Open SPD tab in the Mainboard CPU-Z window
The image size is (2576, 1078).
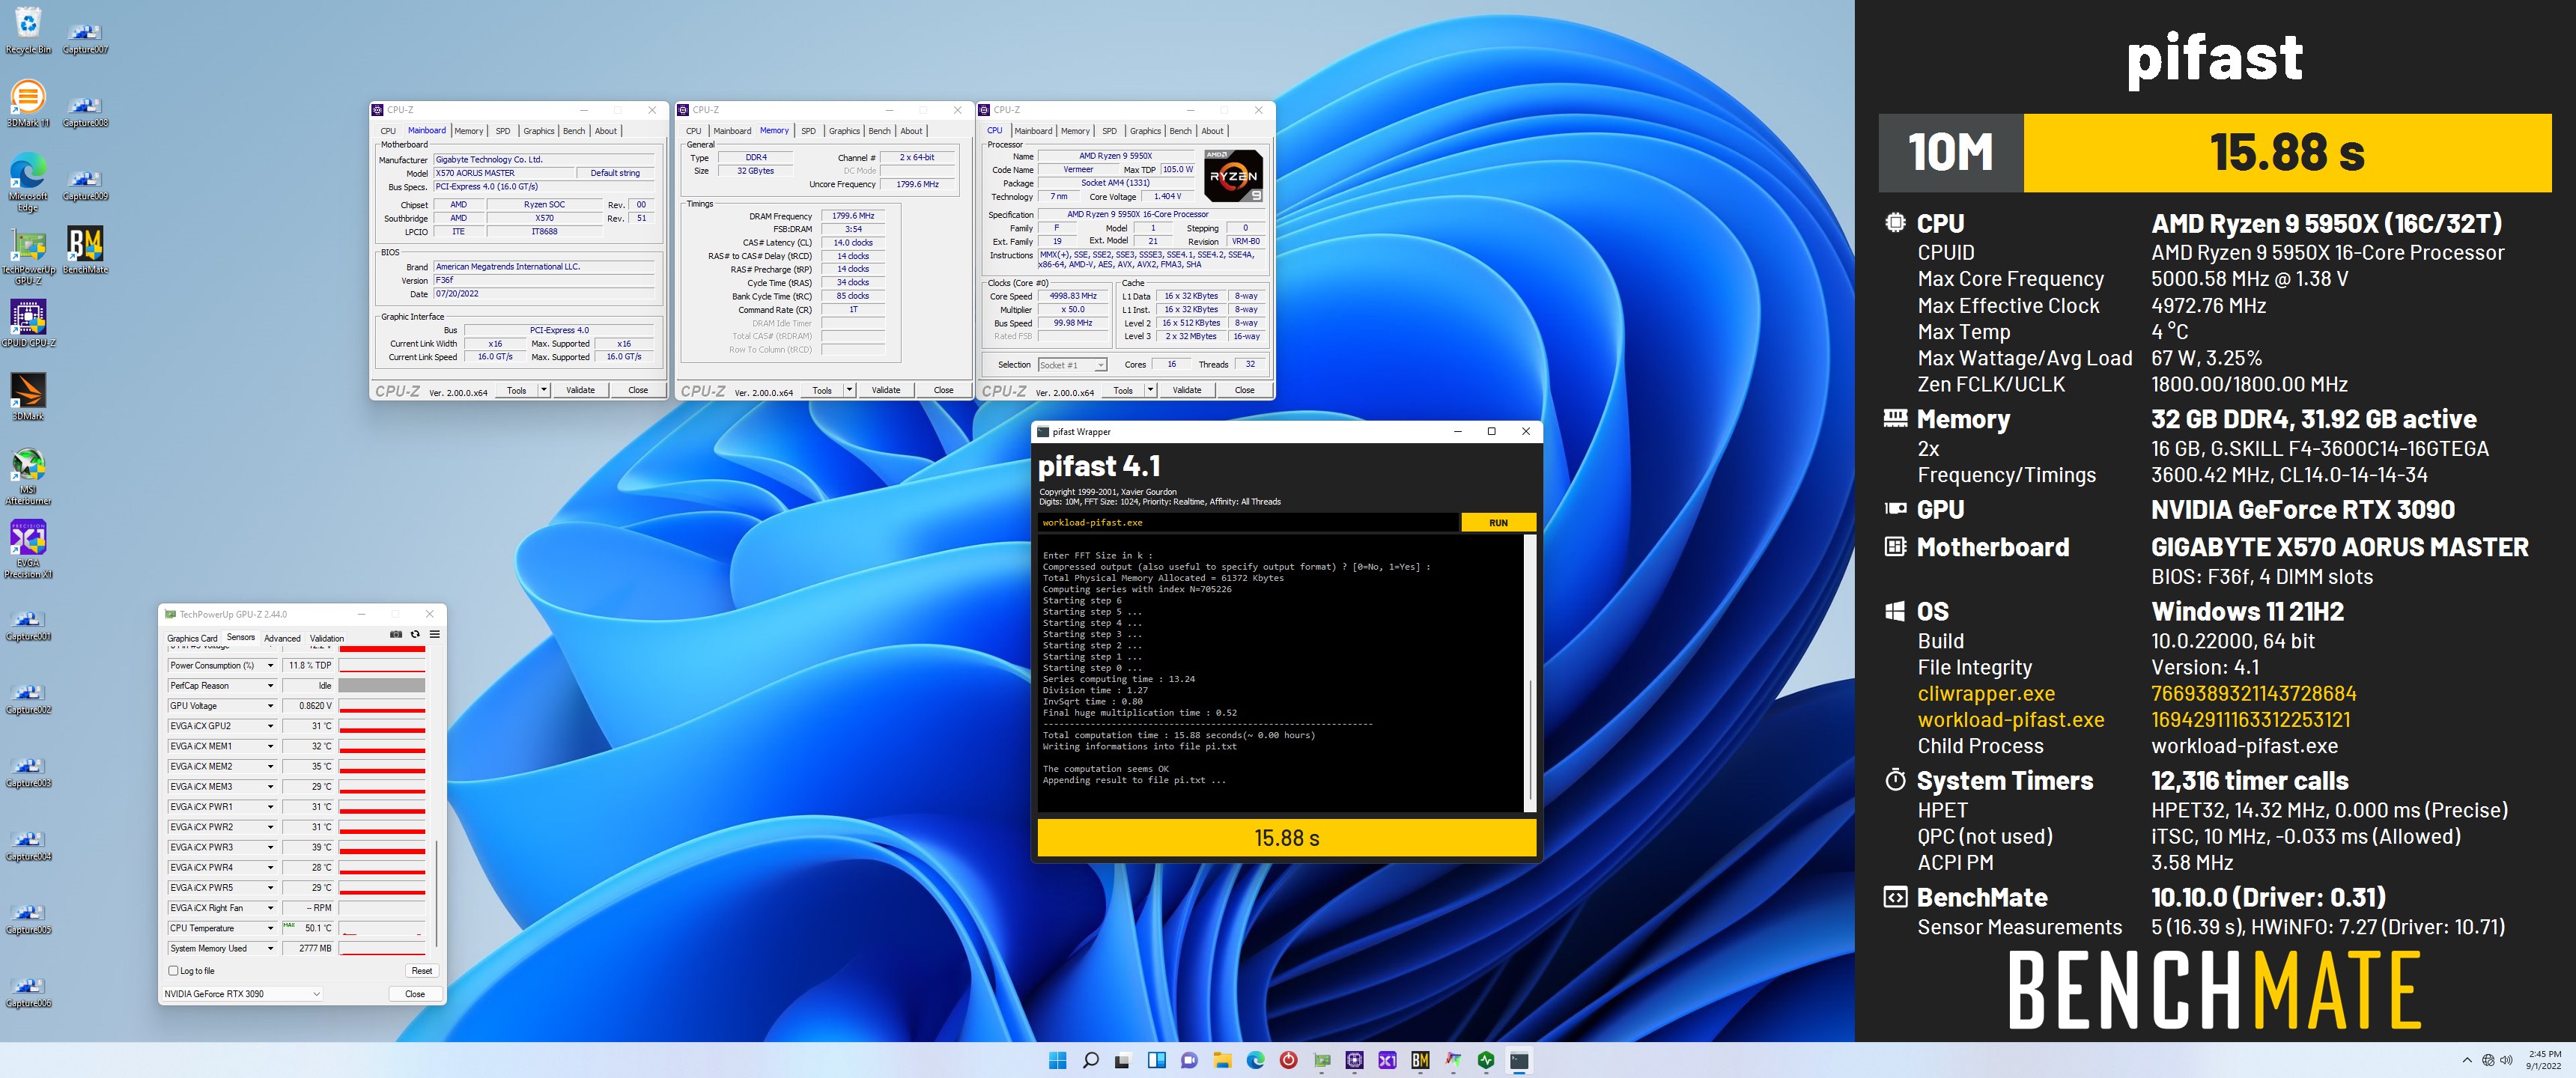pyautogui.click(x=503, y=131)
